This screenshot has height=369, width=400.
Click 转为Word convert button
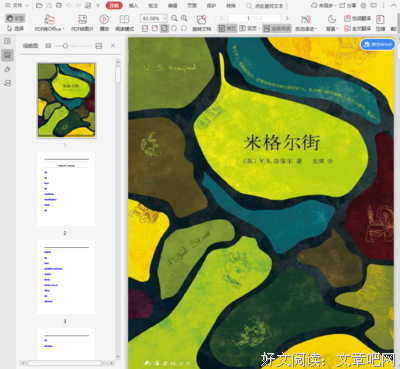(x=378, y=44)
